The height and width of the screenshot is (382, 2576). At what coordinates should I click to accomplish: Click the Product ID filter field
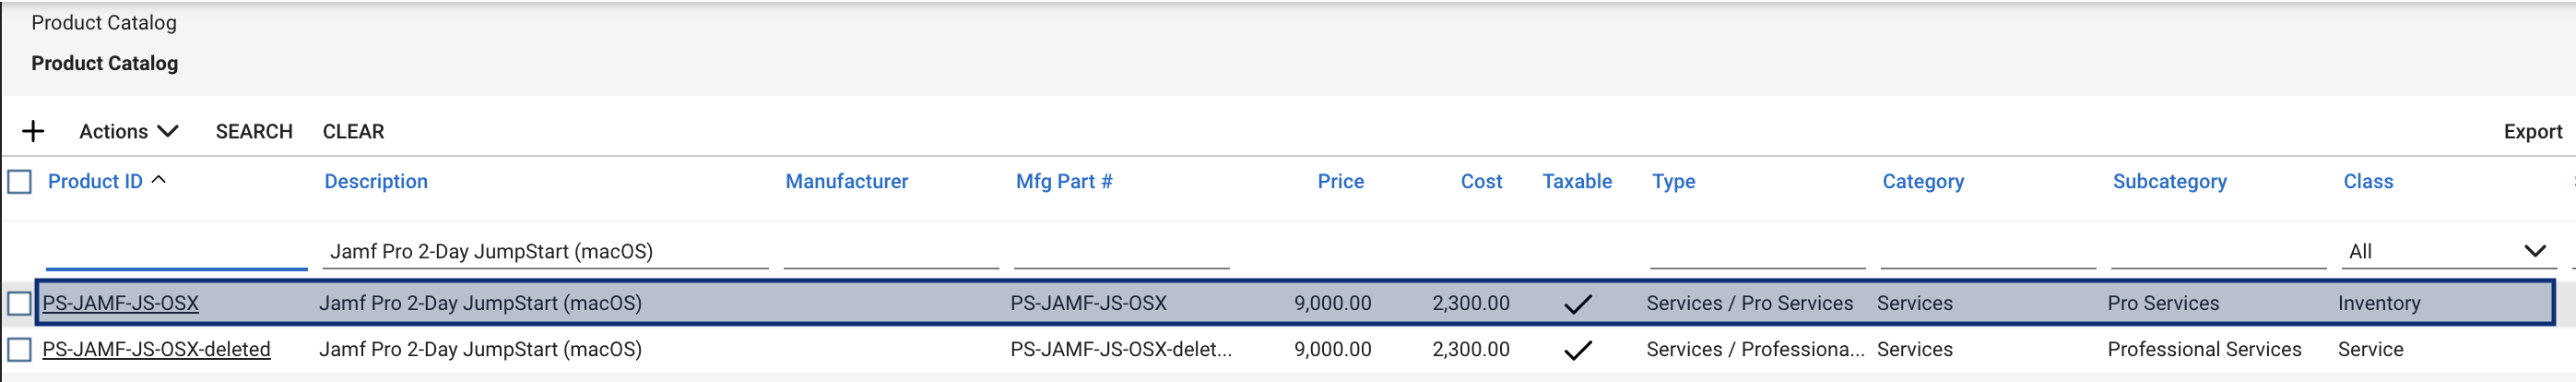click(x=177, y=251)
